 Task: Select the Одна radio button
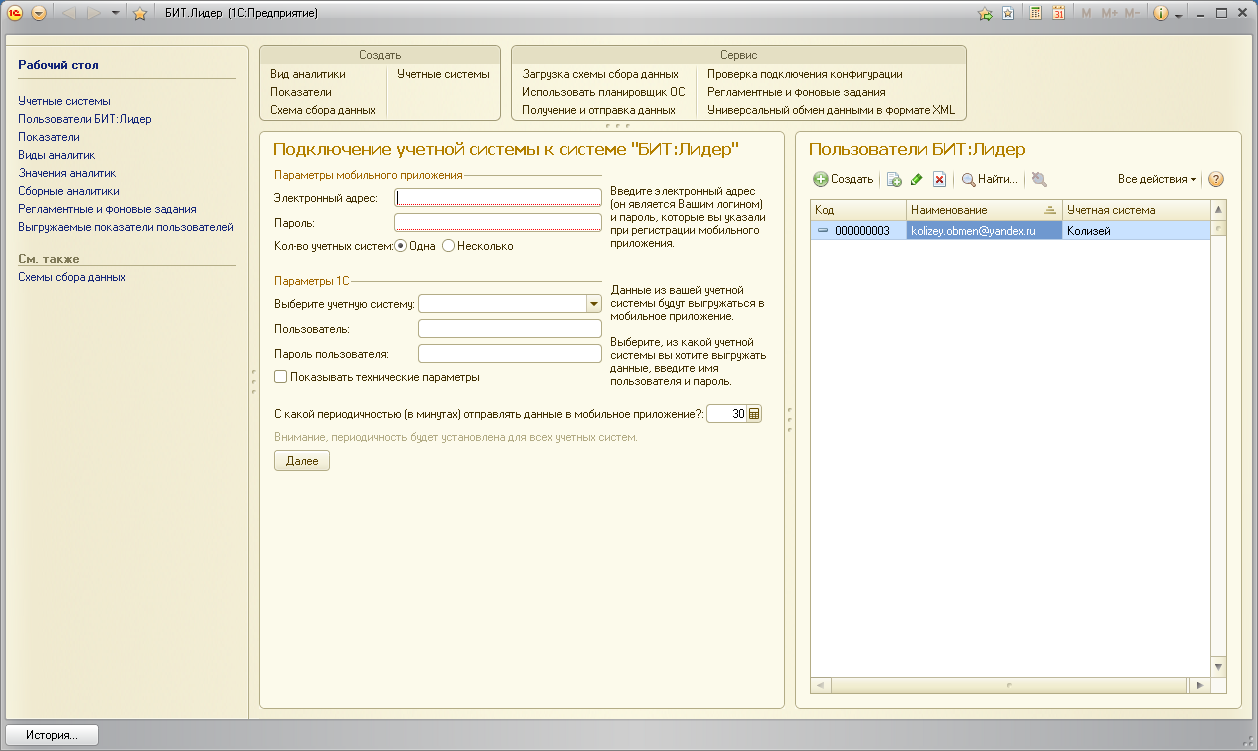[400, 245]
